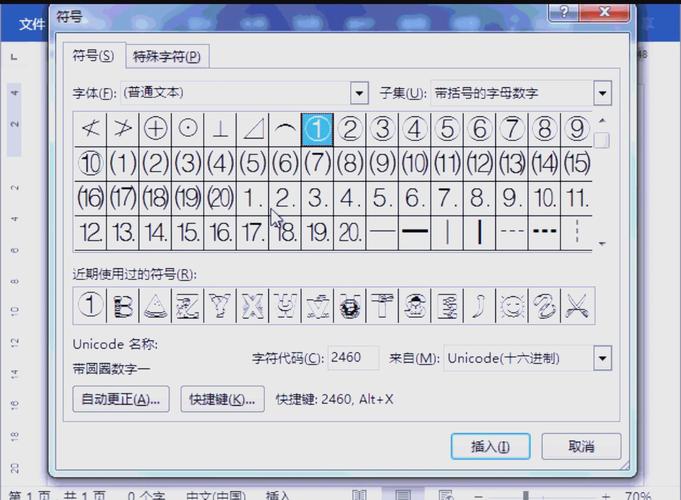Image resolution: width=681 pixels, height=500 pixels.
Task: Select the circled number 1 symbol in grid
Action: pyautogui.click(x=317, y=129)
